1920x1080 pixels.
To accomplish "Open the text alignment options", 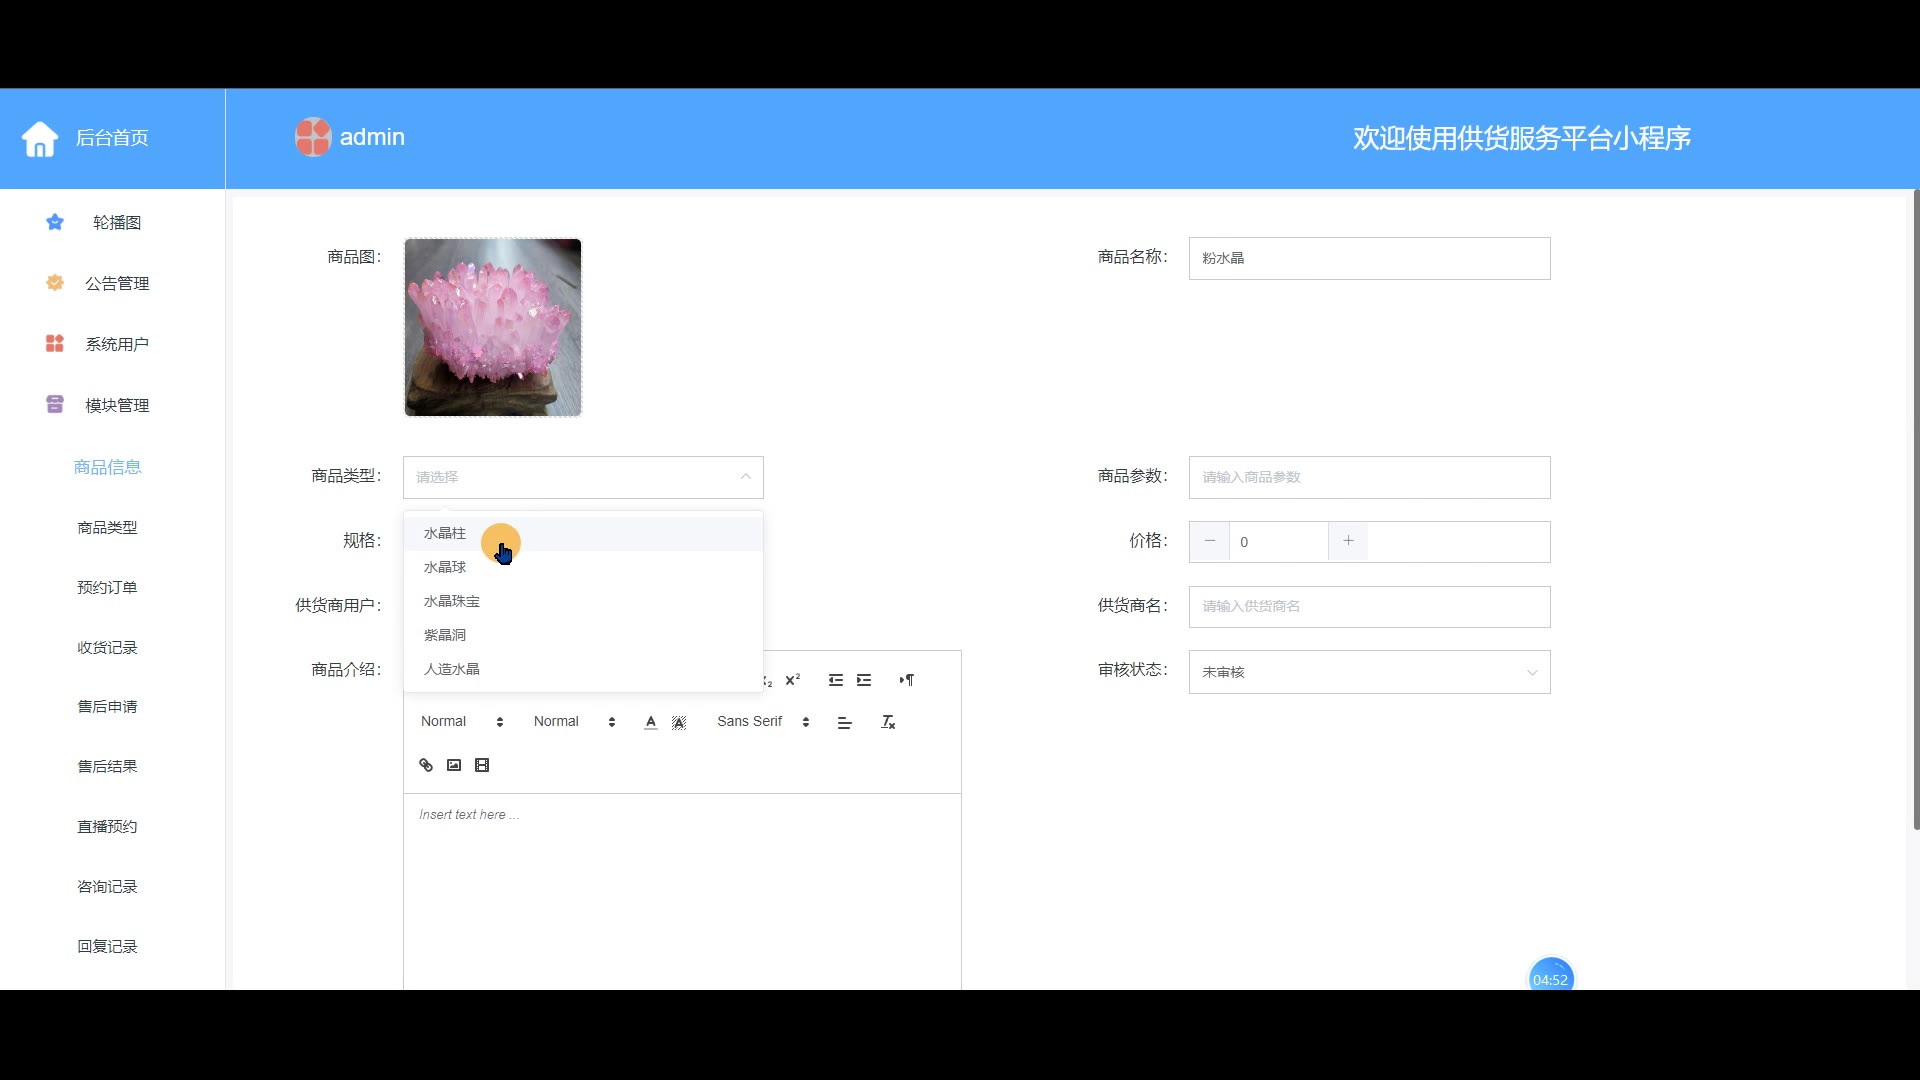I will 844,722.
